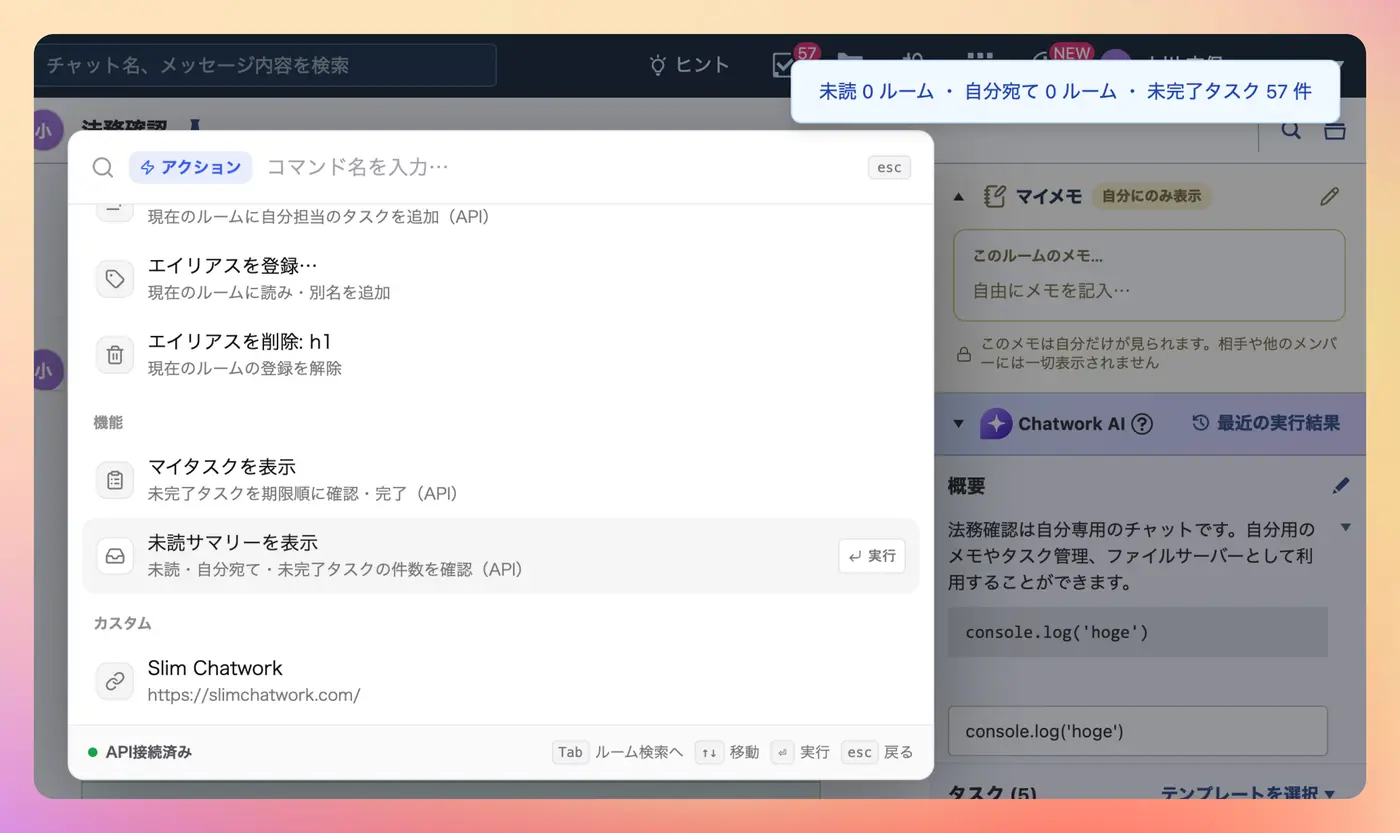The height and width of the screenshot is (833, 1400).
Task: Select 未読サマリーを表示 command
Action: pos(500,555)
